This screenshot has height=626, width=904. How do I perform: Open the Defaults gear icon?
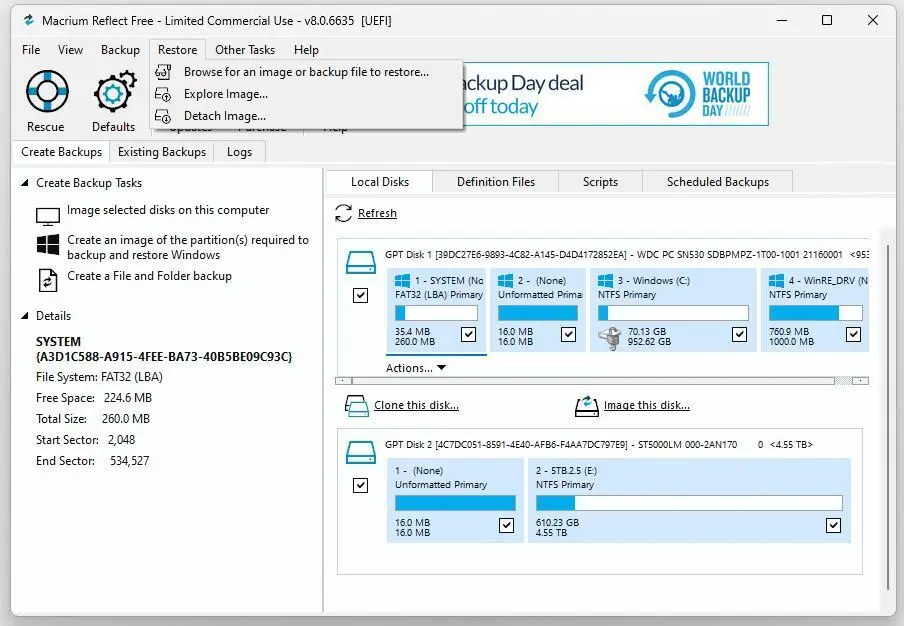115,91
